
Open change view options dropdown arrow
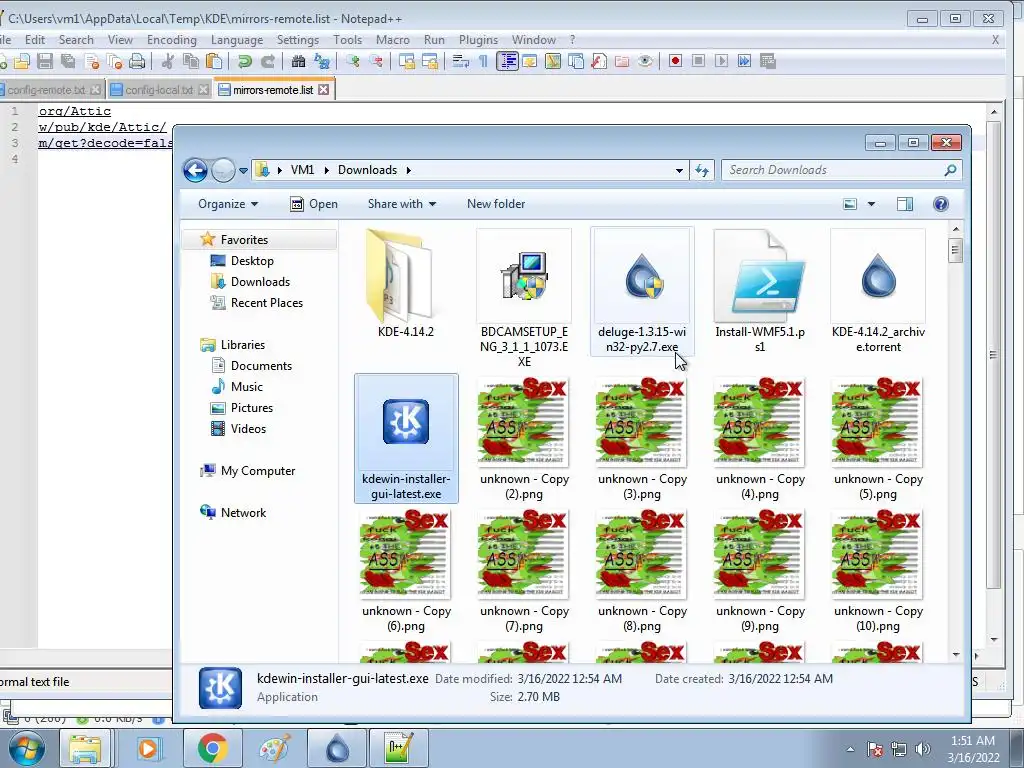click(871, 204)
